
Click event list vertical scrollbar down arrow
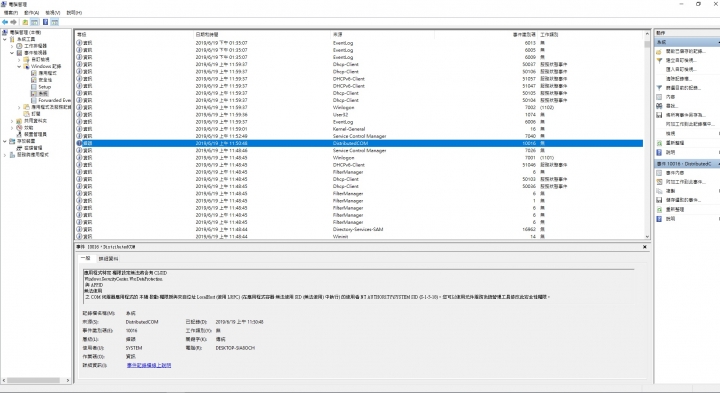point(647,237)
